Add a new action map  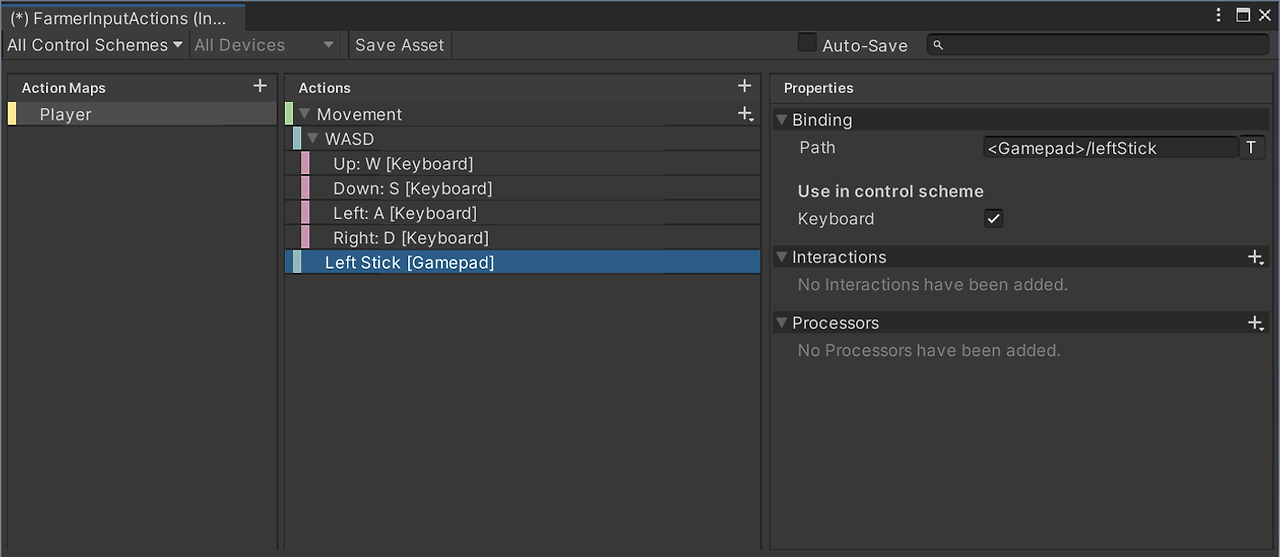point(260,87)
